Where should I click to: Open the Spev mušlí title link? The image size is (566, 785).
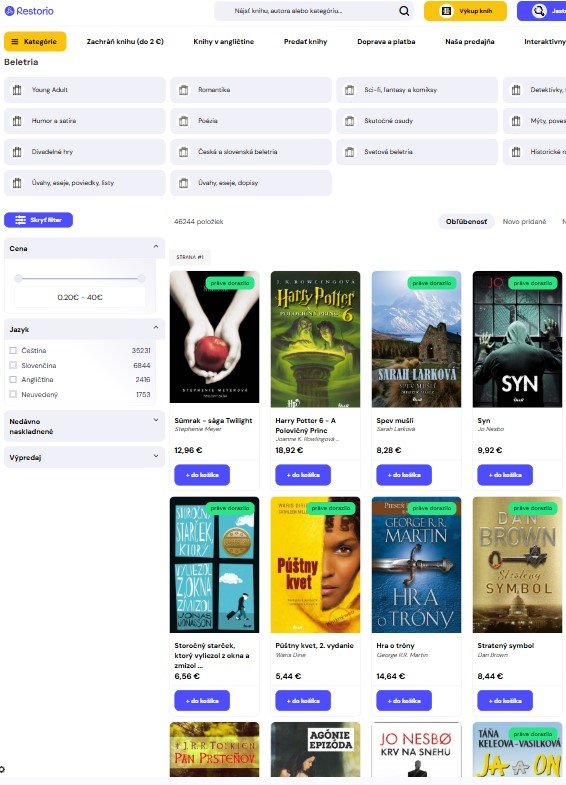coord(395,421)
